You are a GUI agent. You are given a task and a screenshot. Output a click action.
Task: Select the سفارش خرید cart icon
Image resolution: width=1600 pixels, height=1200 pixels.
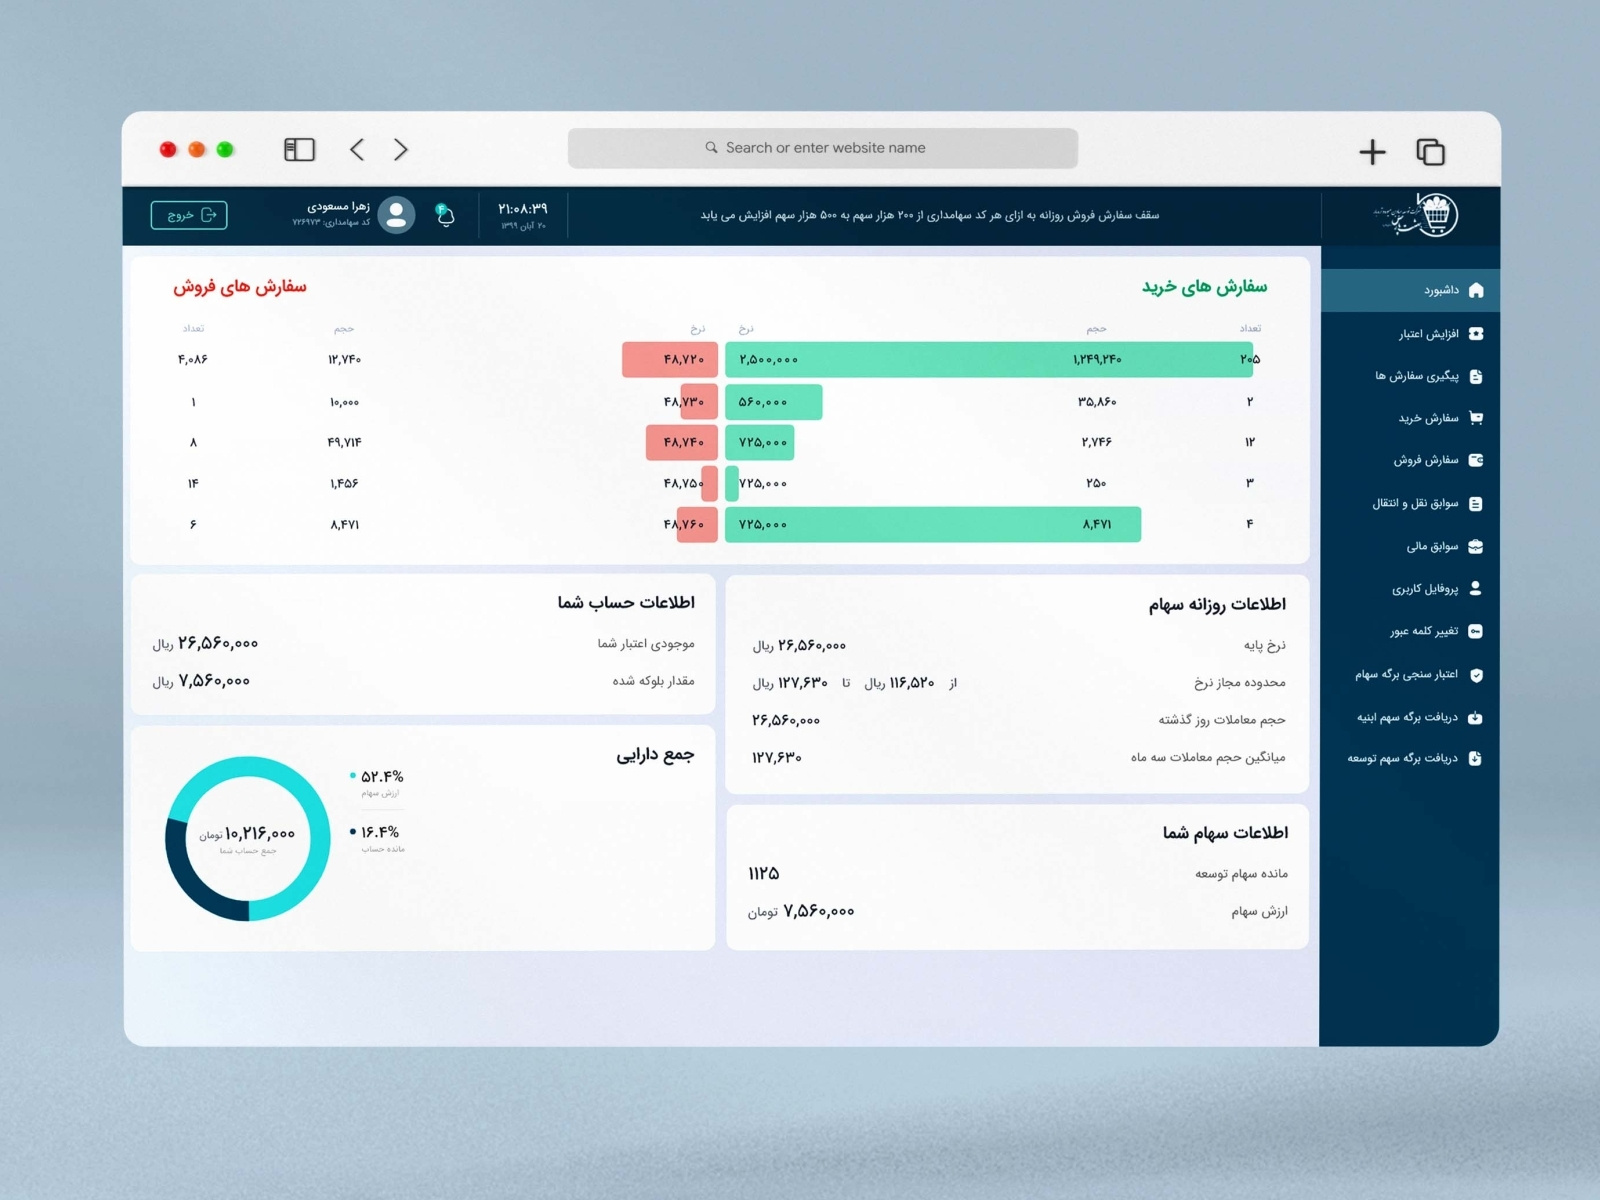(x=1477, y=418)
